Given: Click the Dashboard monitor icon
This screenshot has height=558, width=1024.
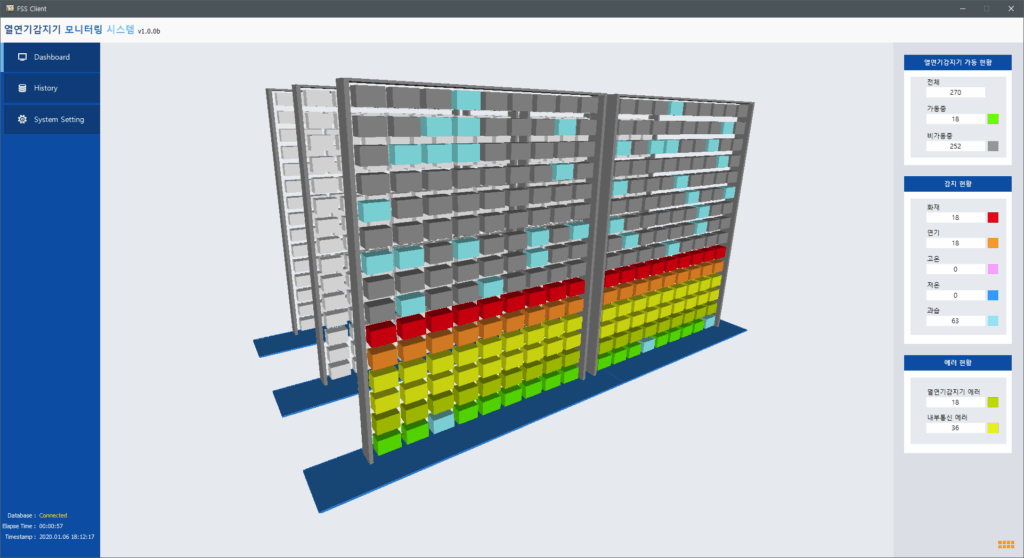Looking at the screenshot, I should pyautogui.click(x=22, y=57).
